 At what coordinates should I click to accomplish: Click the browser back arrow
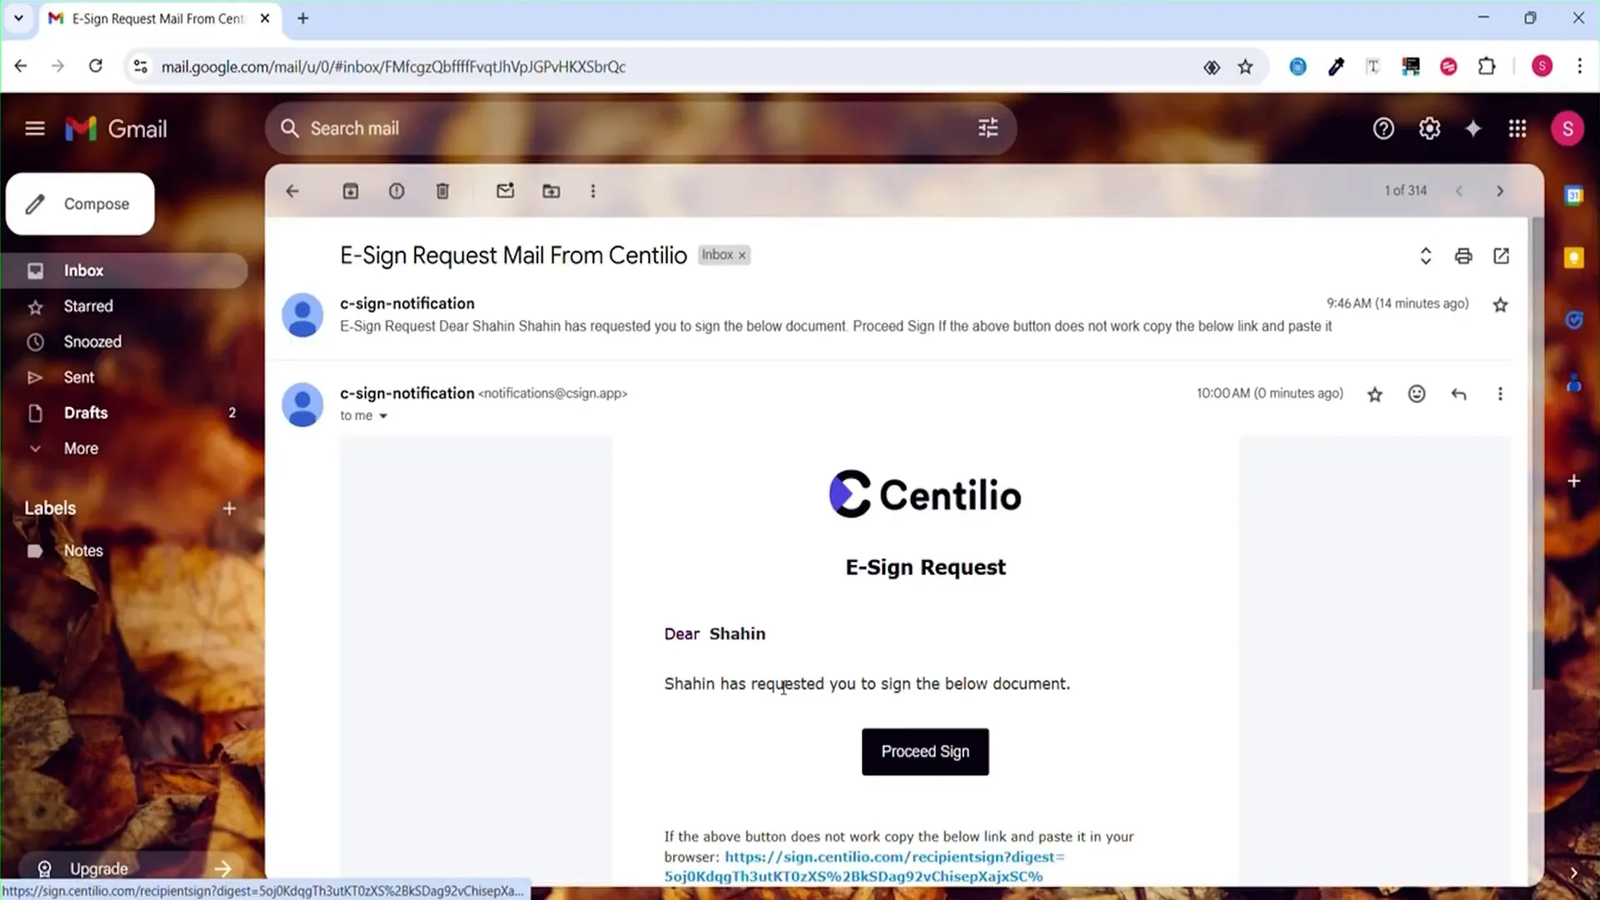coord(21,66)
